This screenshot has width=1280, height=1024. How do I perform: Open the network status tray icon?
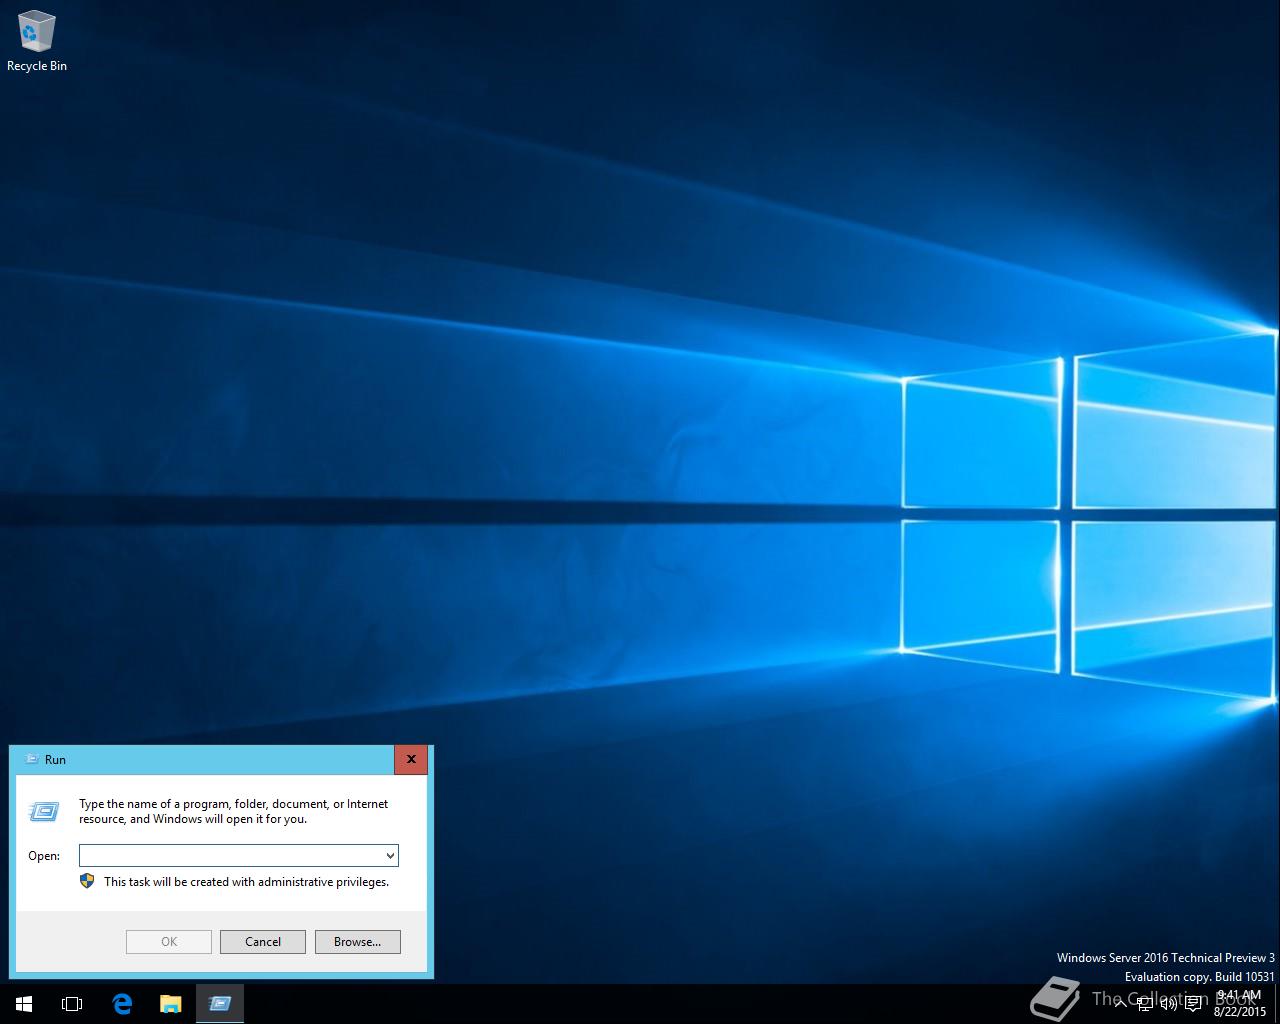click(x=1145, y=1004)
